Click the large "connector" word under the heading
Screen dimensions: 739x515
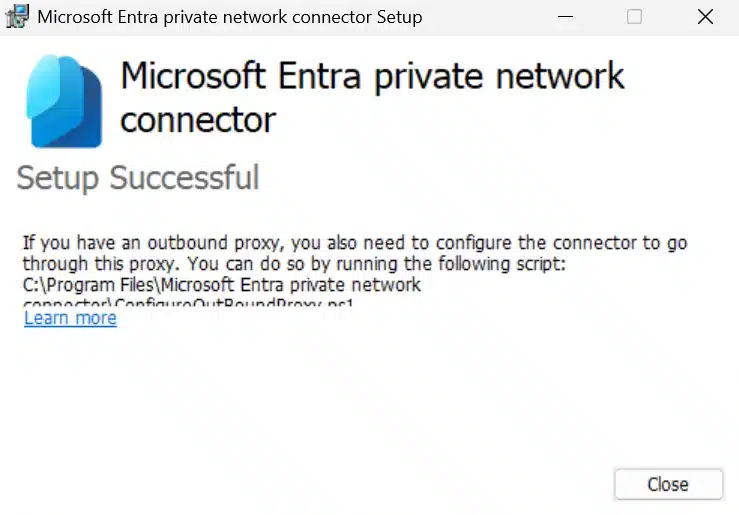(x=198, y=120)
